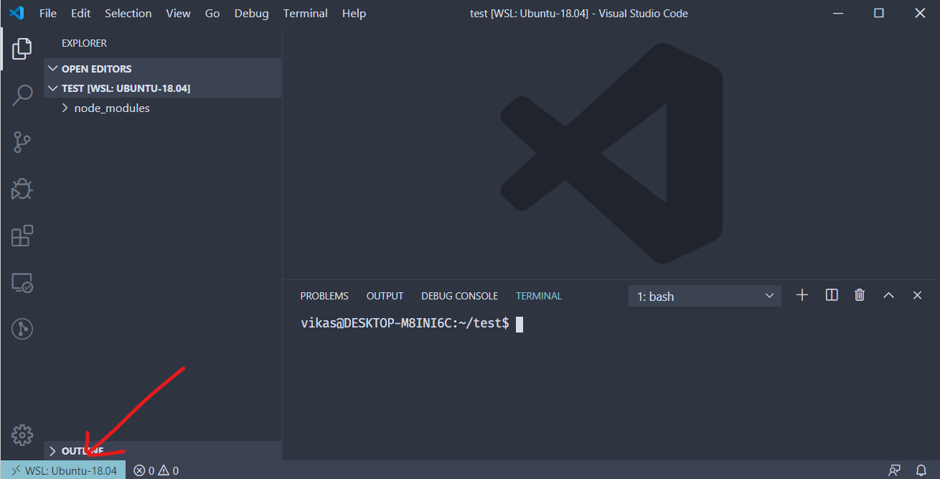Collapse the TEST [WSL: UBUNTU-18.04] section

coord(162,88)
